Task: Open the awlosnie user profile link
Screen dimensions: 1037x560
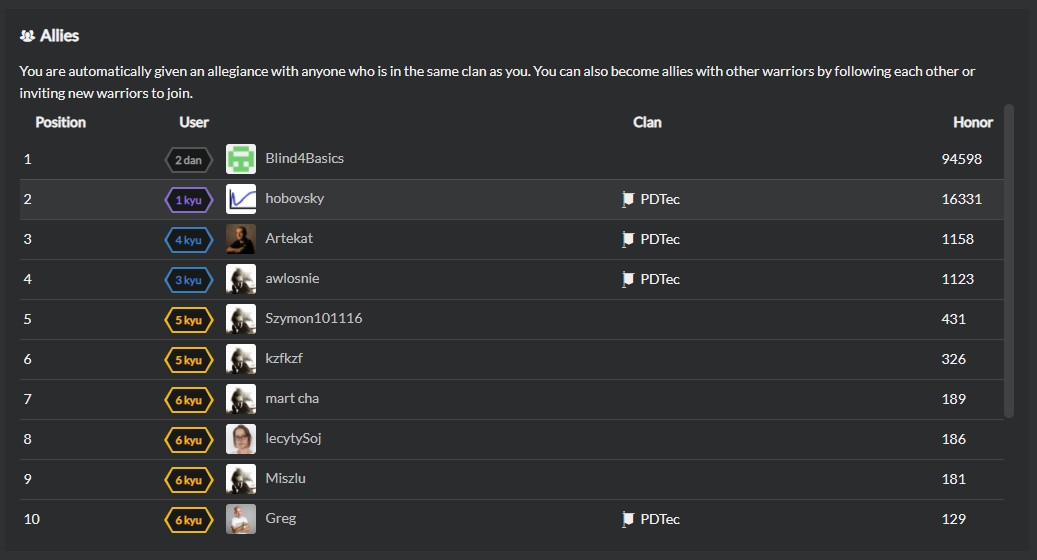Action: coord(292,278)
